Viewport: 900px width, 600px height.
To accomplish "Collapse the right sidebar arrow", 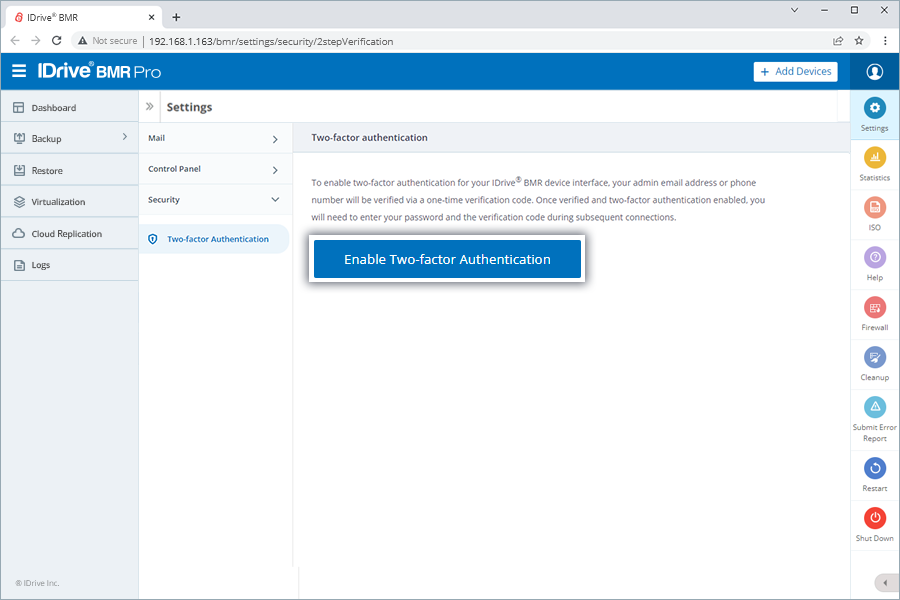I will pyautogui.click(x=886, y=583).
